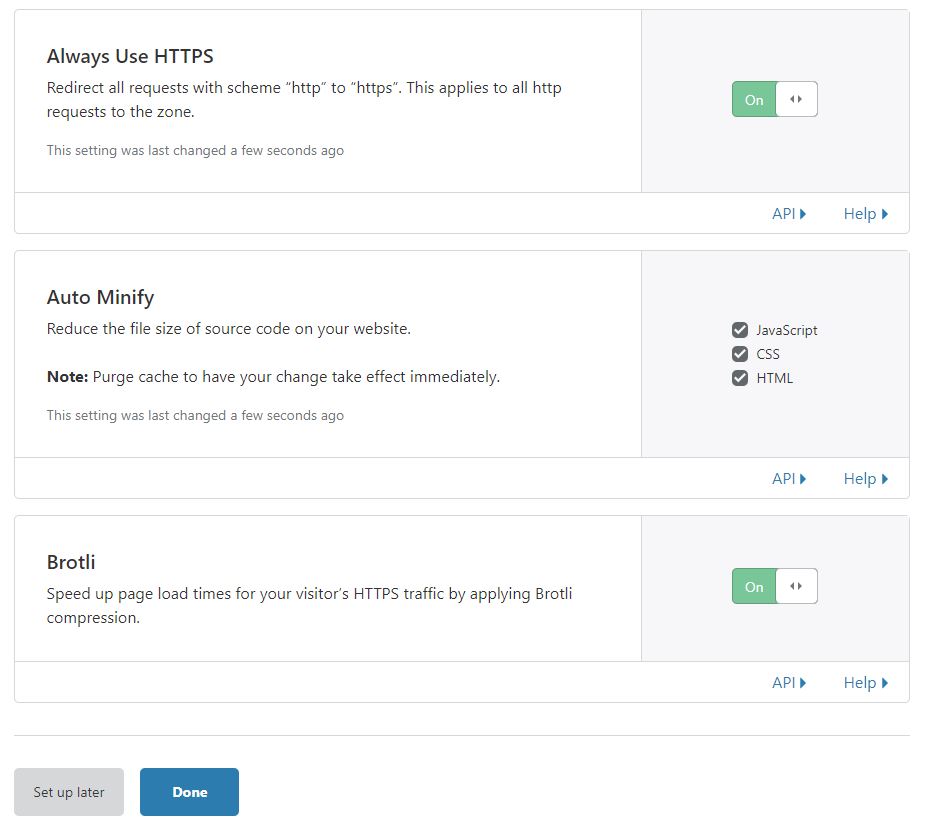The image size is (925, 835).
Task: Click the Set up later button
Action: coord(68,791)
